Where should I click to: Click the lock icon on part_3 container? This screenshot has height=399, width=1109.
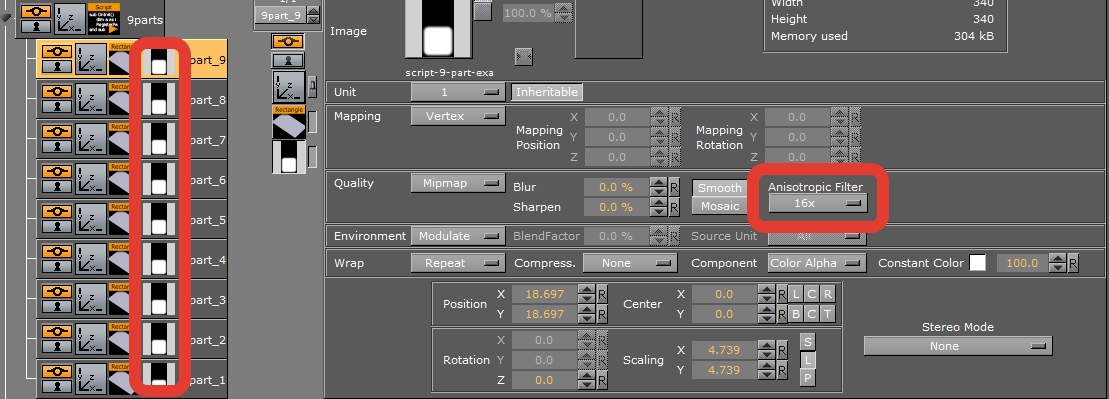click(57, 307)
